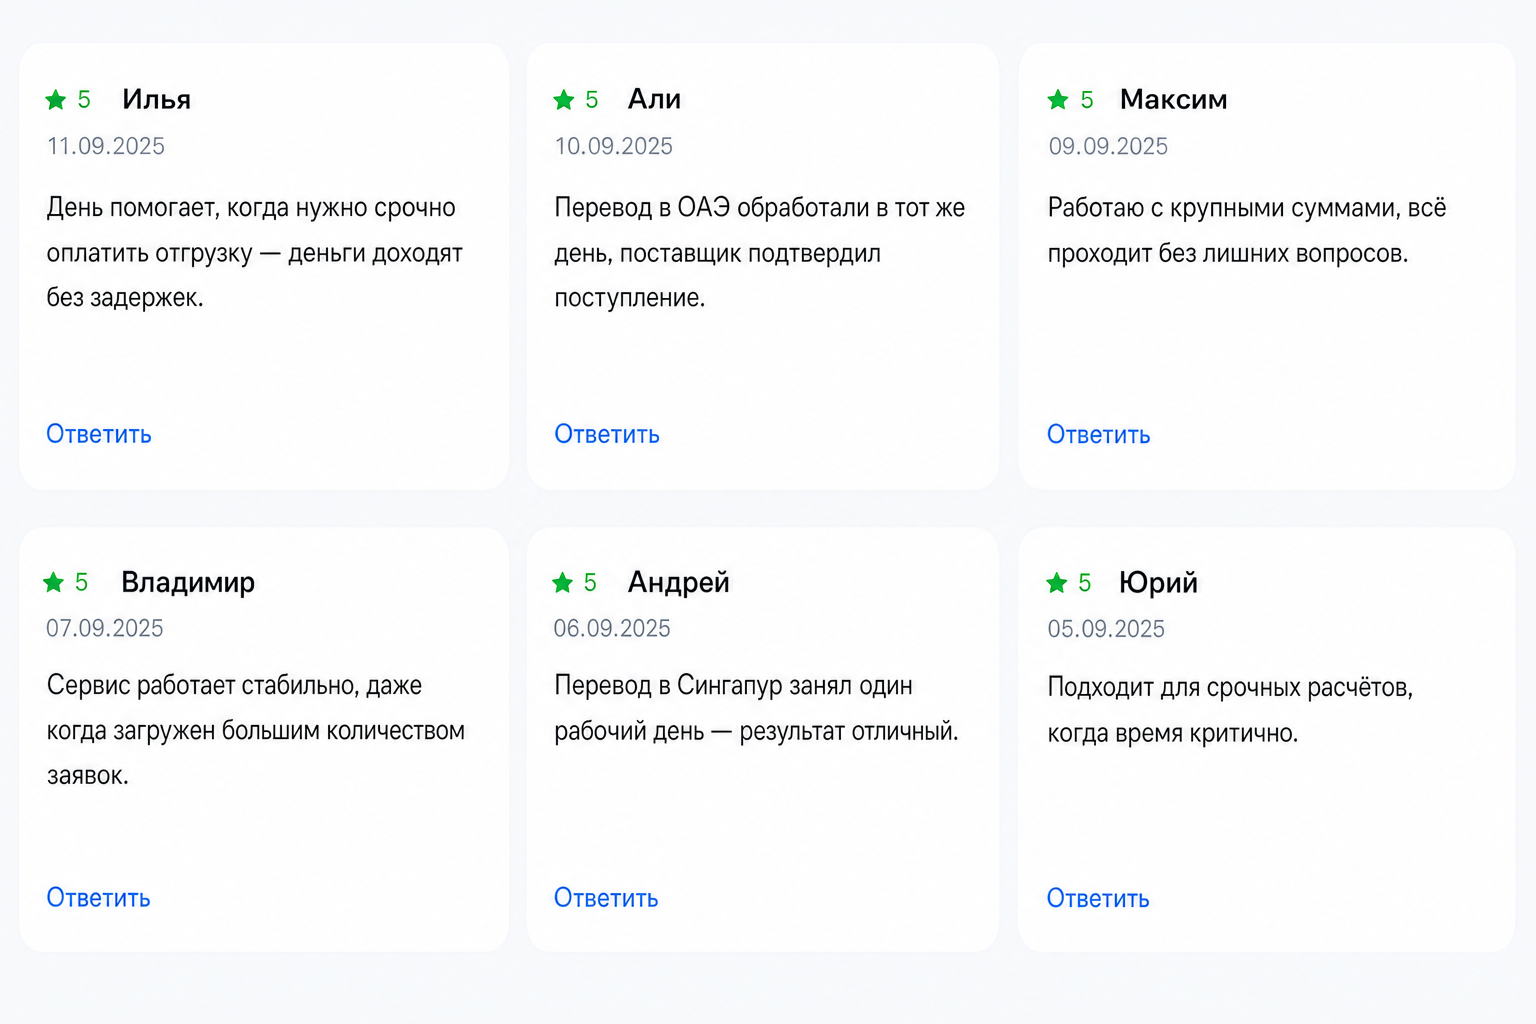The image size is (1536, 1024).
Task: Click review text about ОАЭ transfer
Action: (x=760, y=252)
